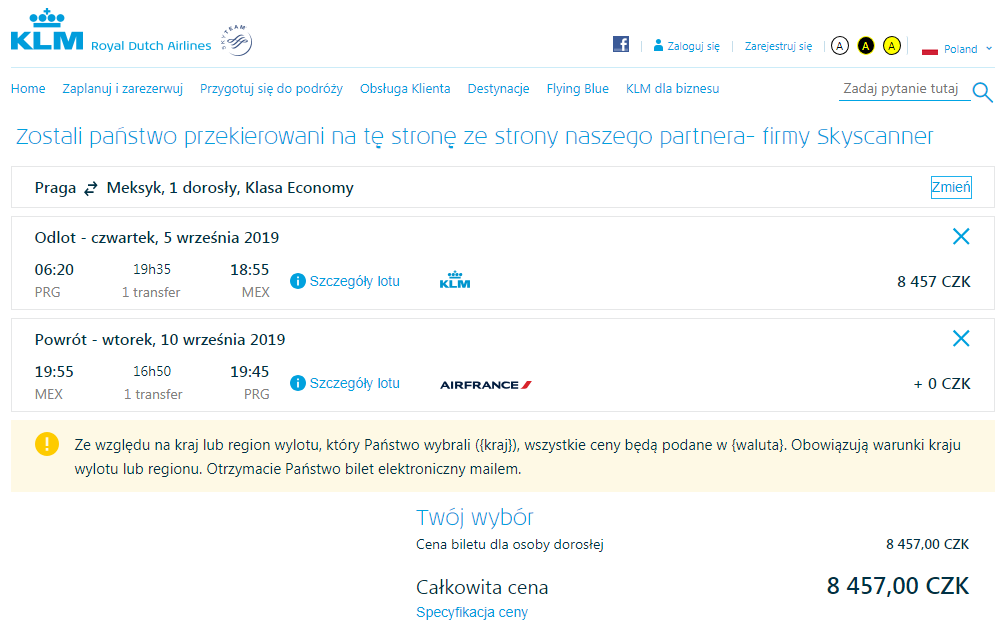The image size is (999, 631).
Task: Click Cena biletu dla osoby dorosłej label
Action: click(510, 545)
